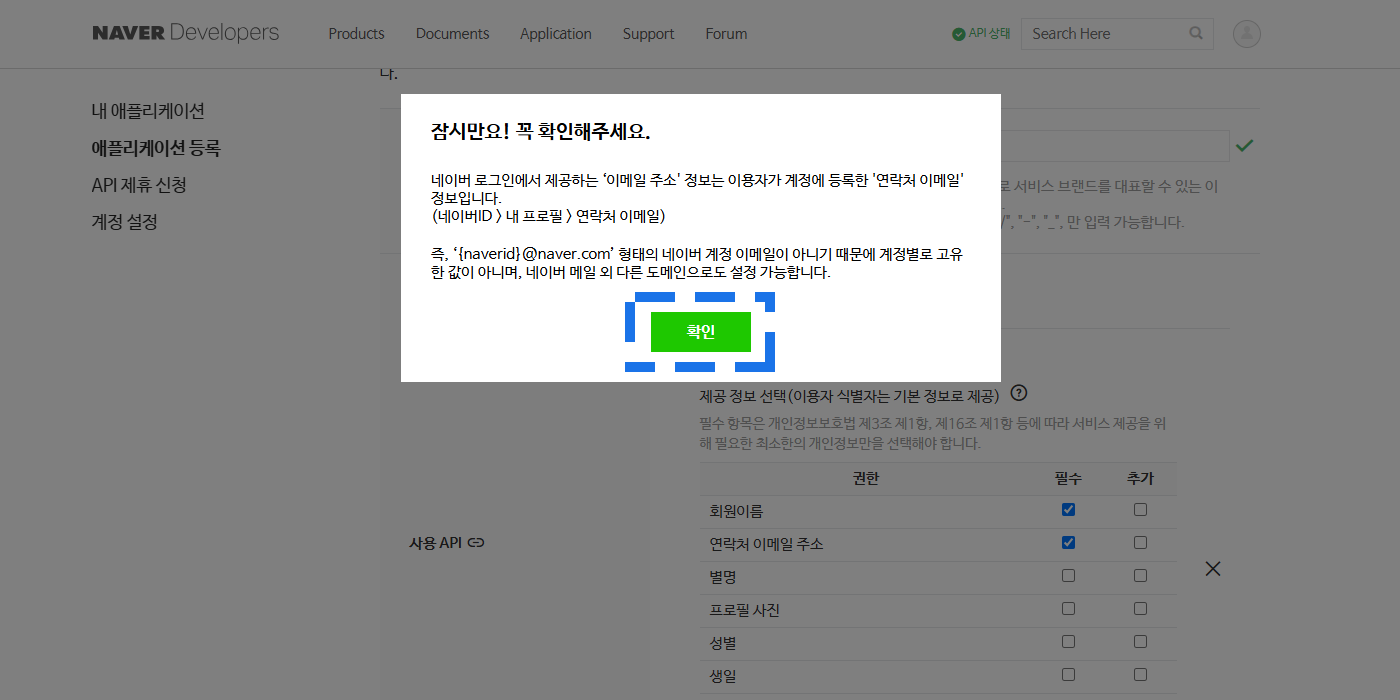
Task: Click the 추가 column header
Action: 1140,479
